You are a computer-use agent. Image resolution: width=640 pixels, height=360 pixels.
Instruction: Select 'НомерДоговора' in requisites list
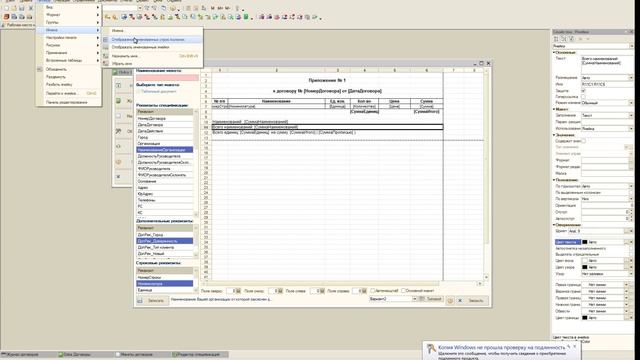click(x=164, y=118)
